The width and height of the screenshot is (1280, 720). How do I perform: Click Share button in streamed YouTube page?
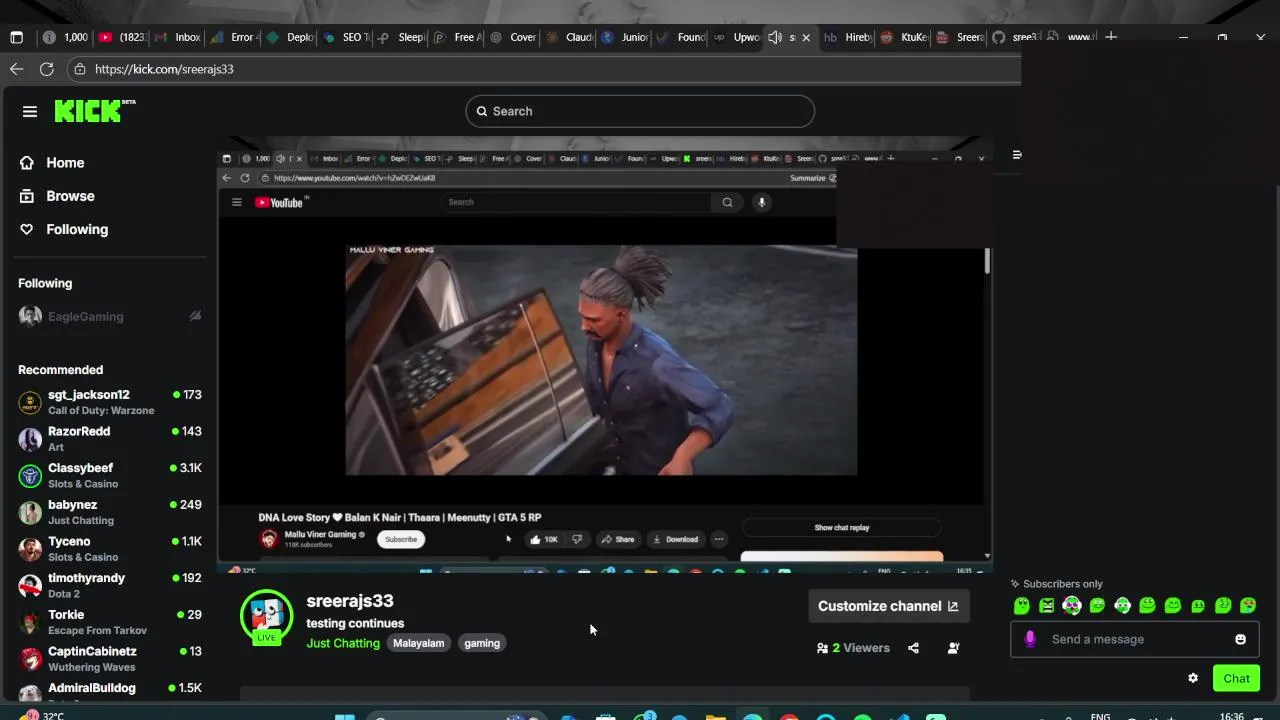(617, 539)
